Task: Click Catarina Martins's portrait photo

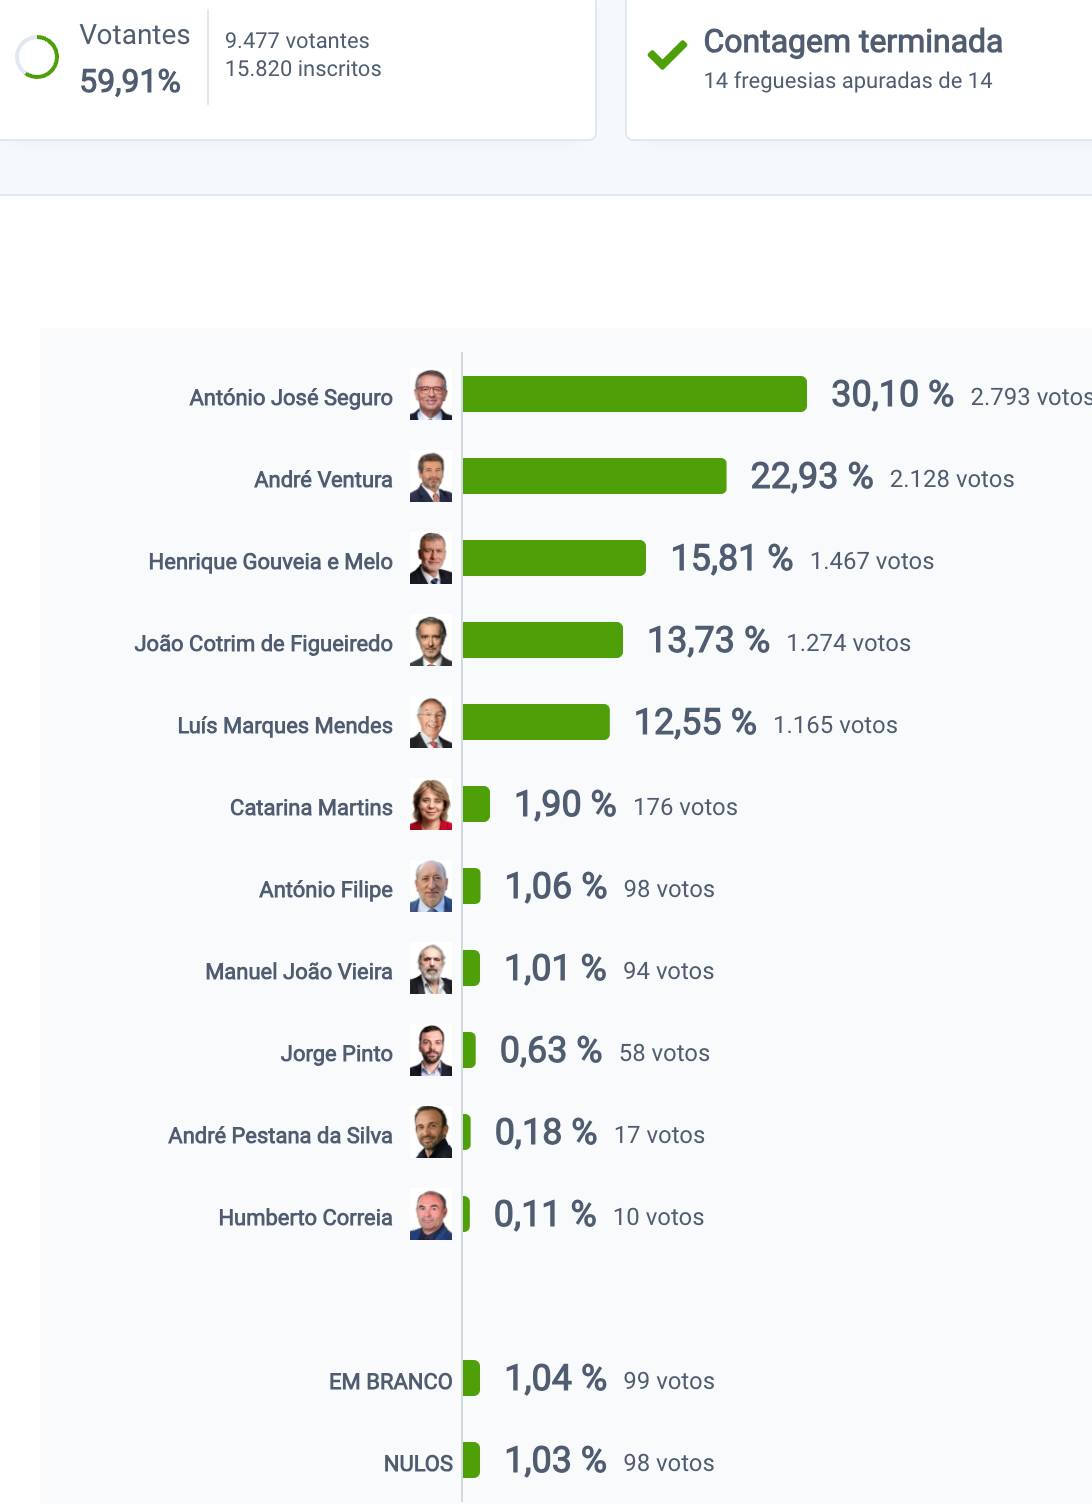Action: 431,805
